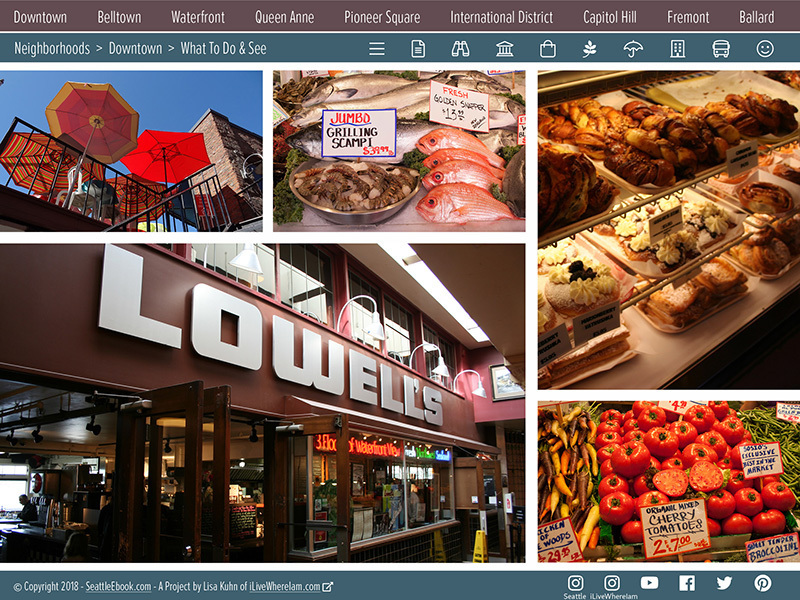The height and width of the screenshot is (600, 800).
Task: Click the Downtown breadcrumb link
Action: click(135, 48)
